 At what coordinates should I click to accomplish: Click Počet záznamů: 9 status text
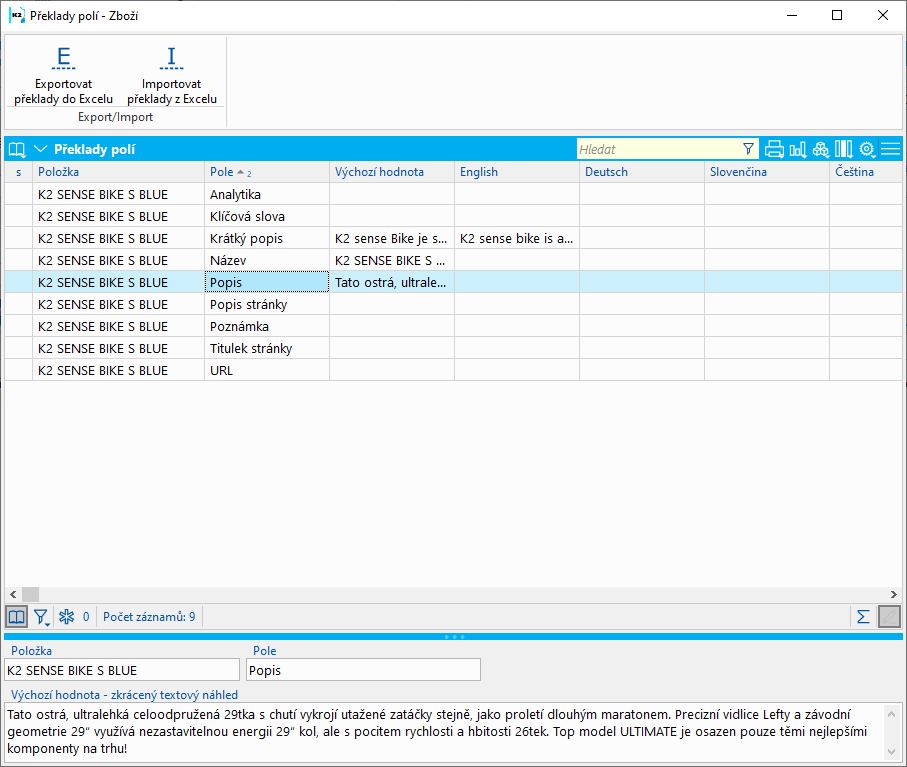[149, 617]
